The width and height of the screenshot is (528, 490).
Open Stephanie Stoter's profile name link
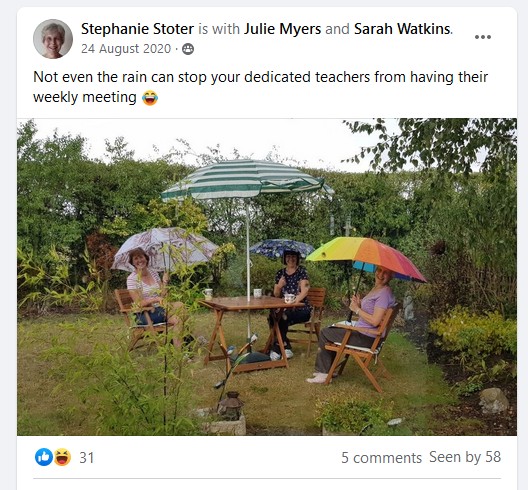(x=137, y=29)
